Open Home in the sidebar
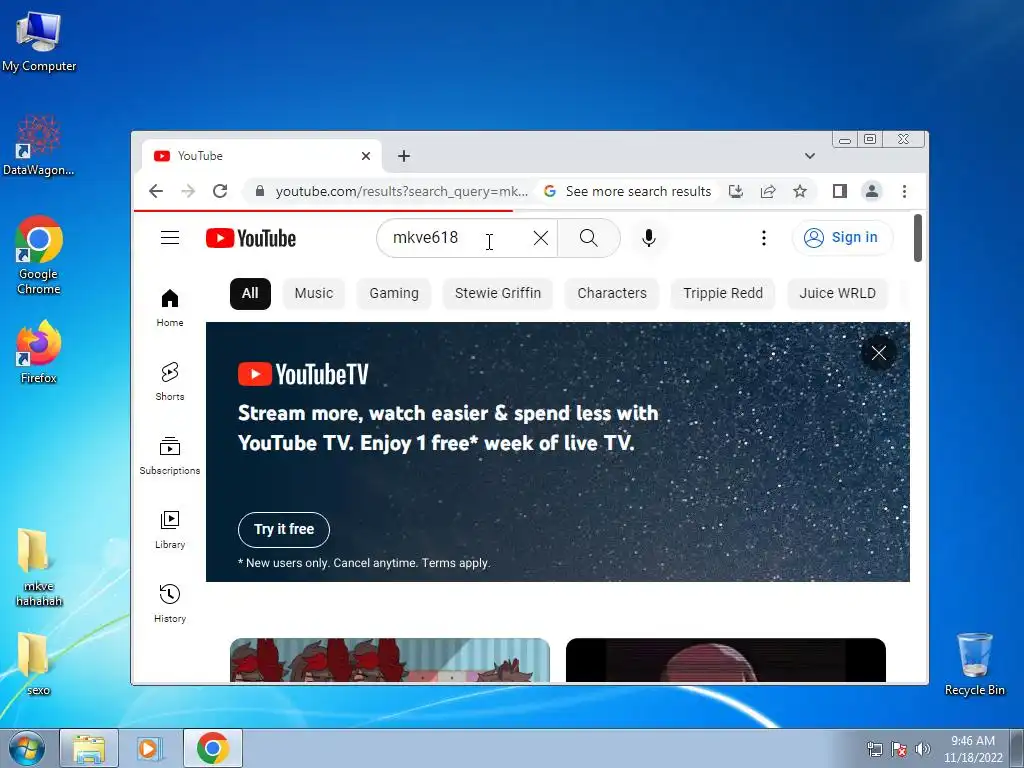This screenshot has width=1024, height=768. [170, 308]
